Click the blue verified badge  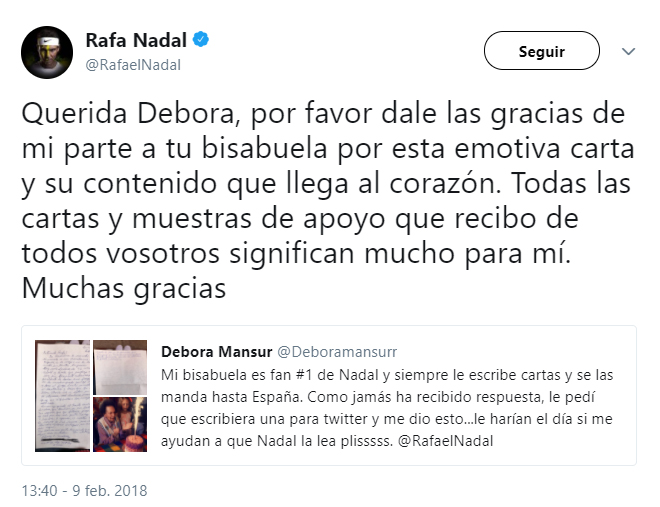(x=201, y=40)
